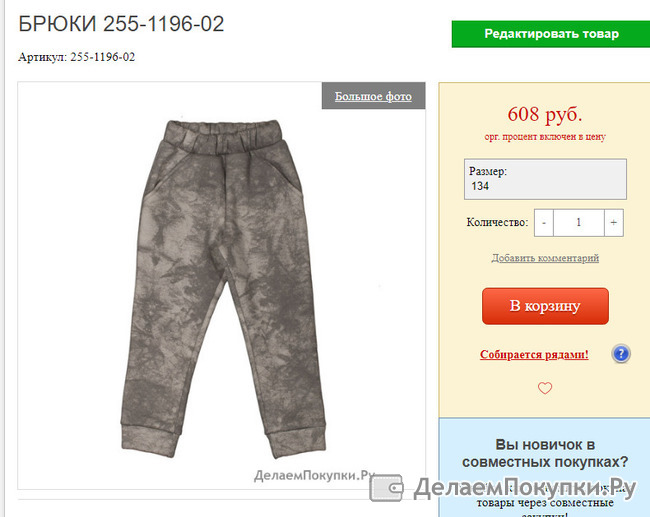650x517 pixels.
Task: Open the Большое фото large photo link
Action: [x=373, y=96]
